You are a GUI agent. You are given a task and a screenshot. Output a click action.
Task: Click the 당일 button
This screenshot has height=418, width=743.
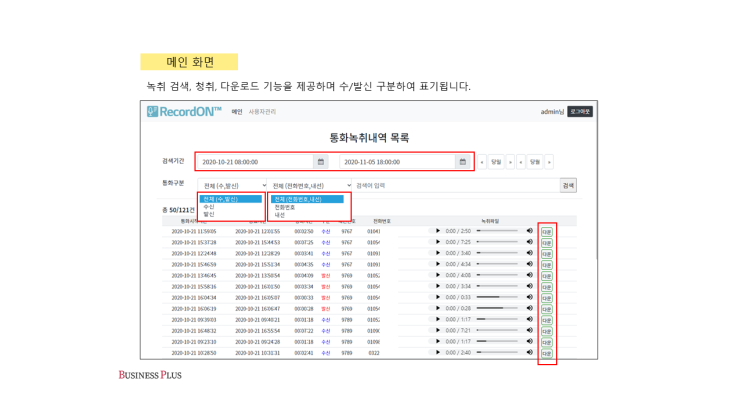(x=496, y=162)
